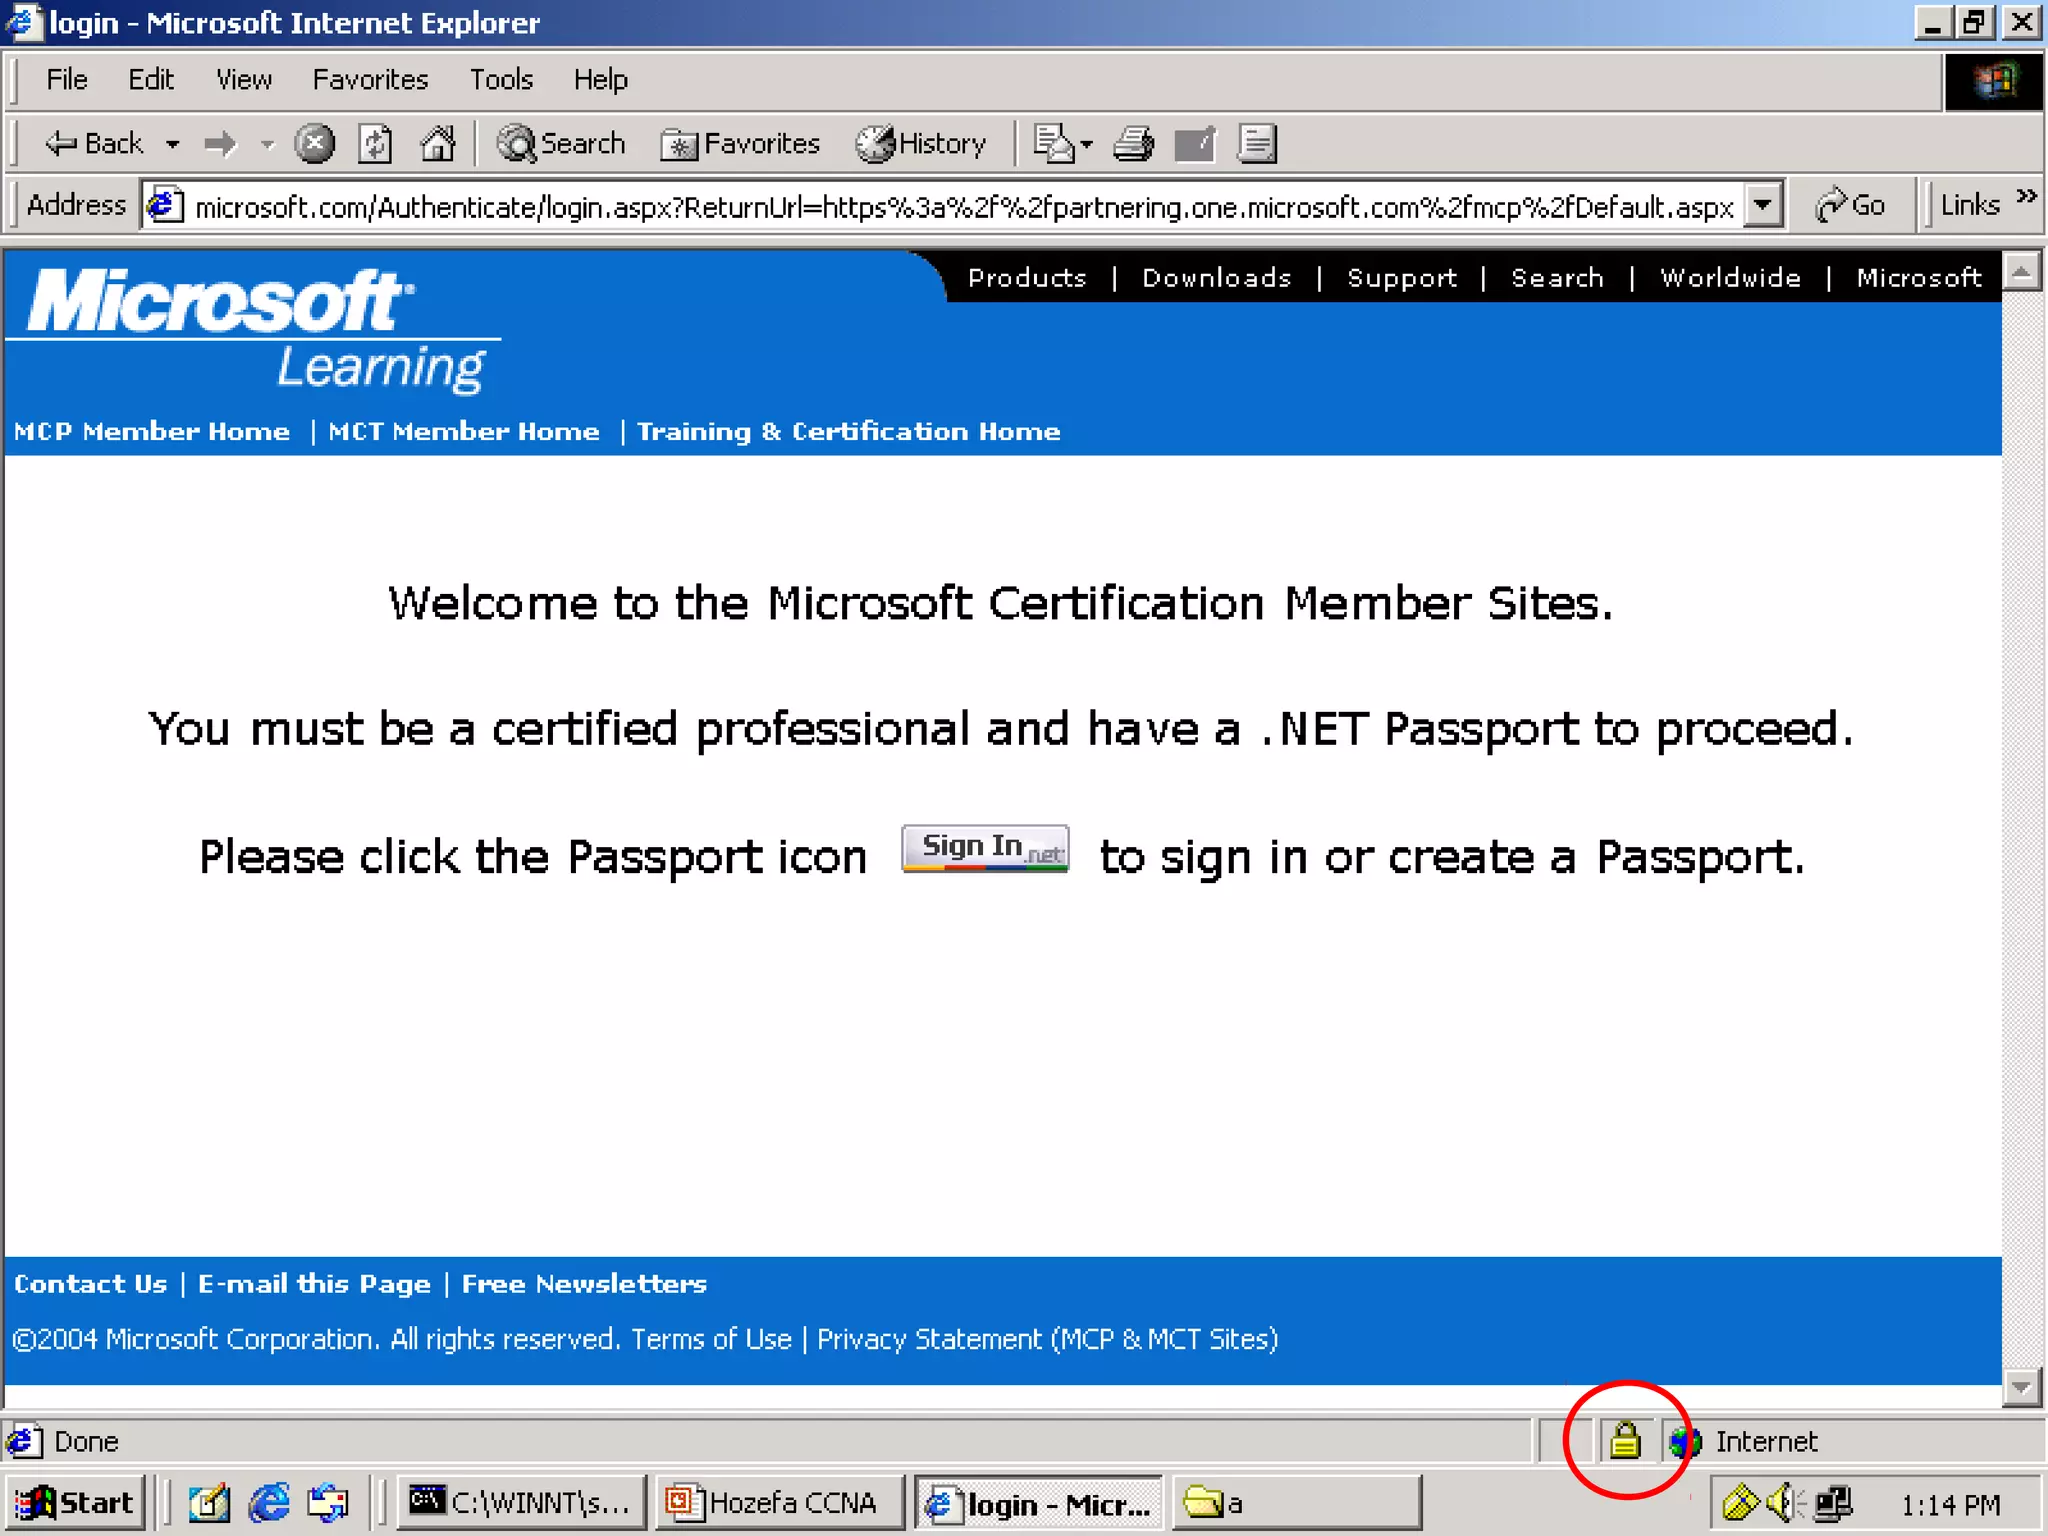Click the volume speaker tray icon

tap(1783, 1503)
